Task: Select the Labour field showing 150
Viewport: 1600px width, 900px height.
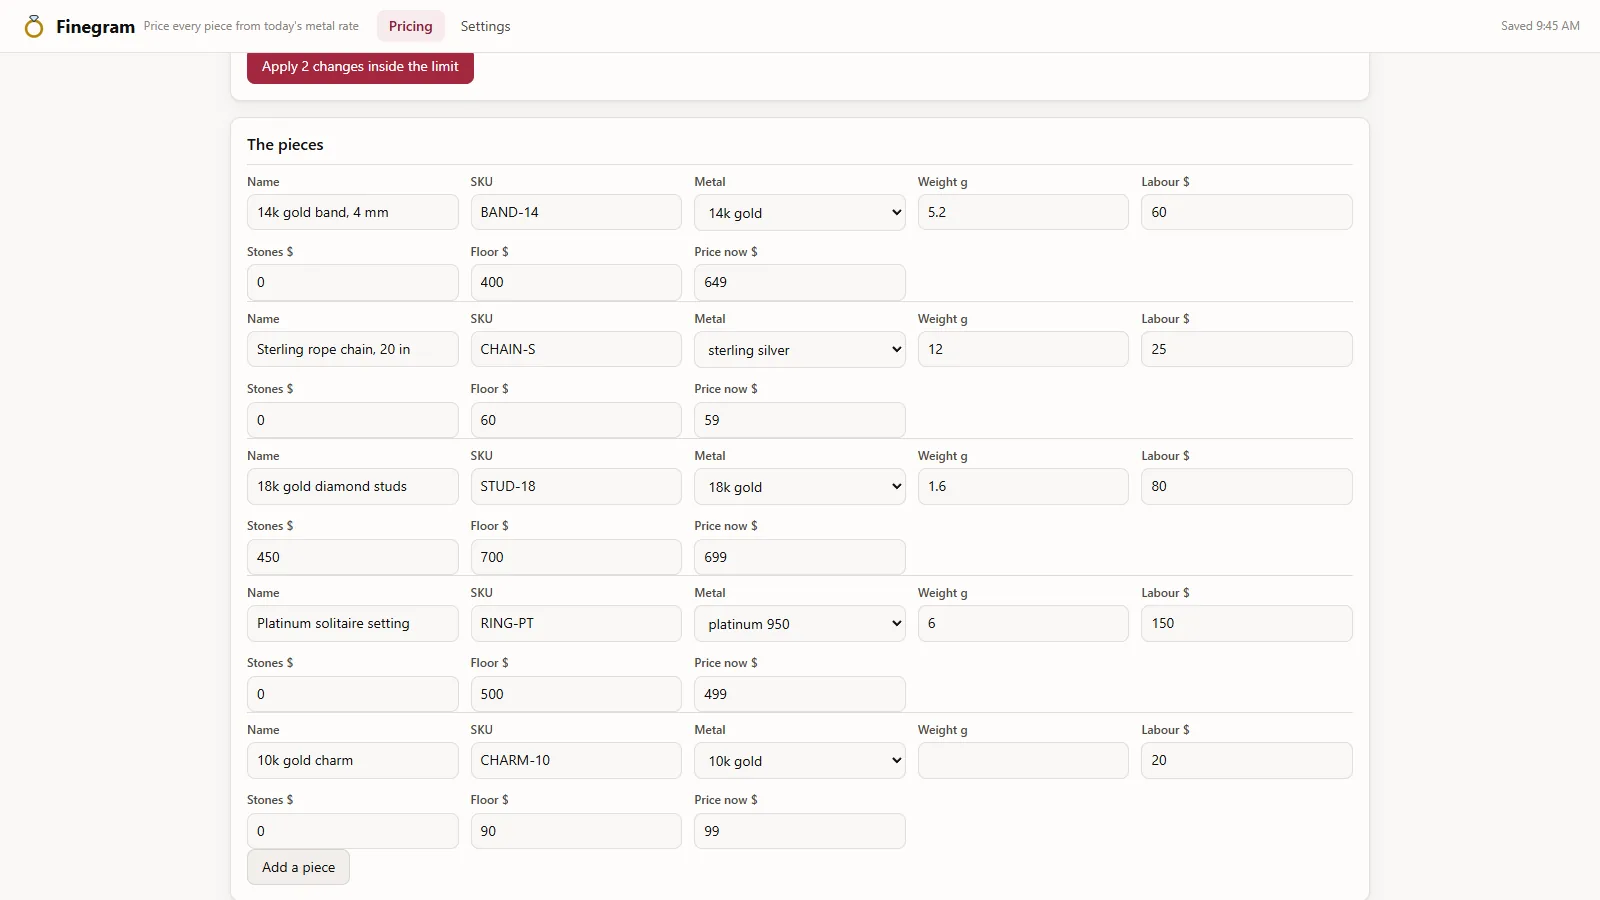Action: (x=1246, y=623)
